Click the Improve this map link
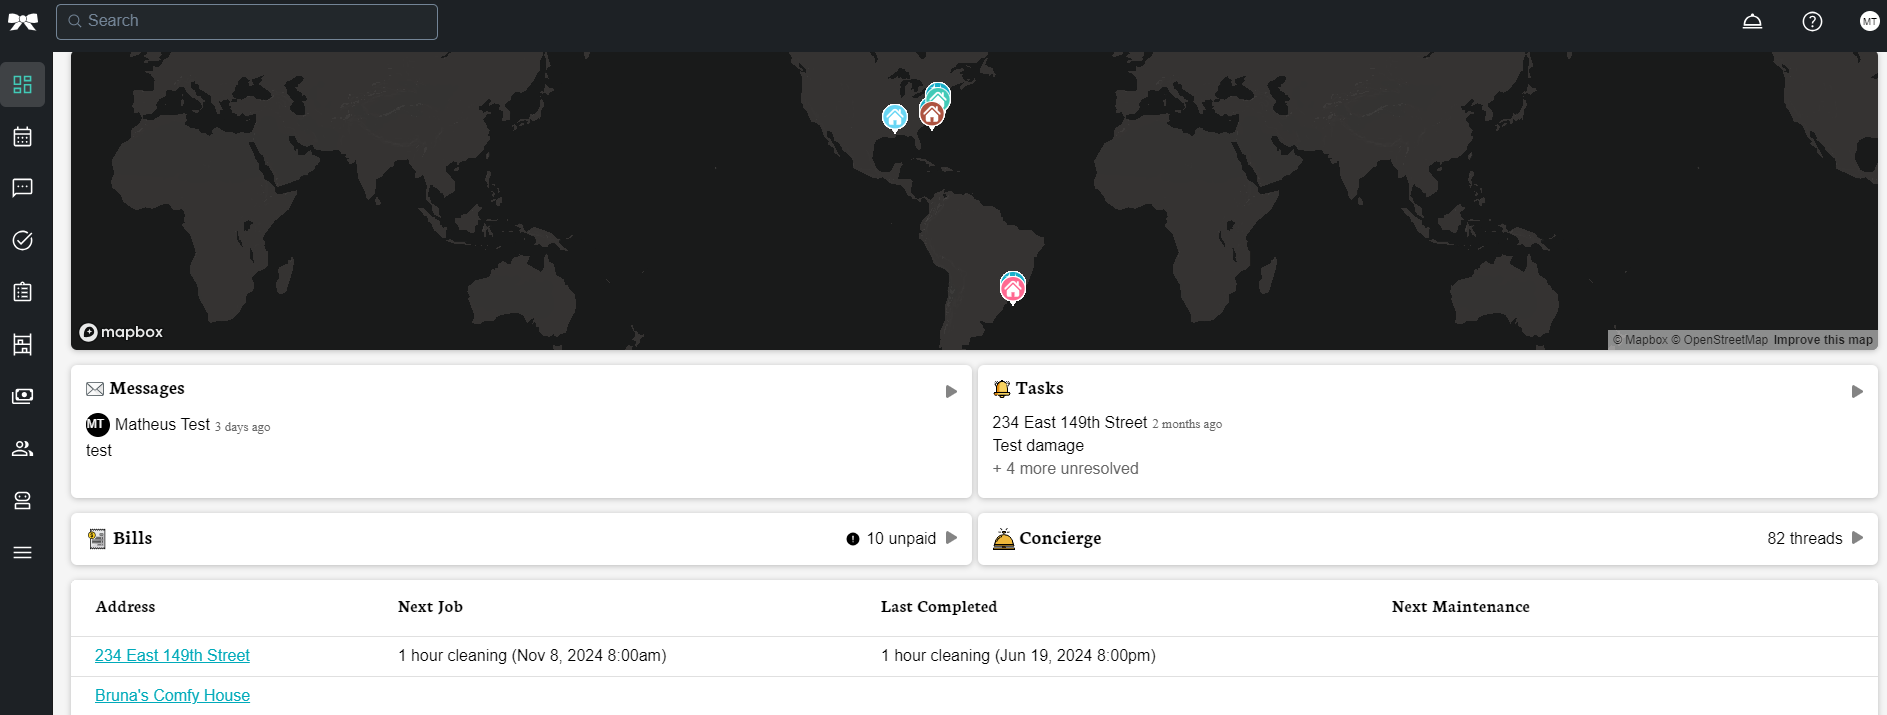The image size is (1887, 715). coord(1822,340)
